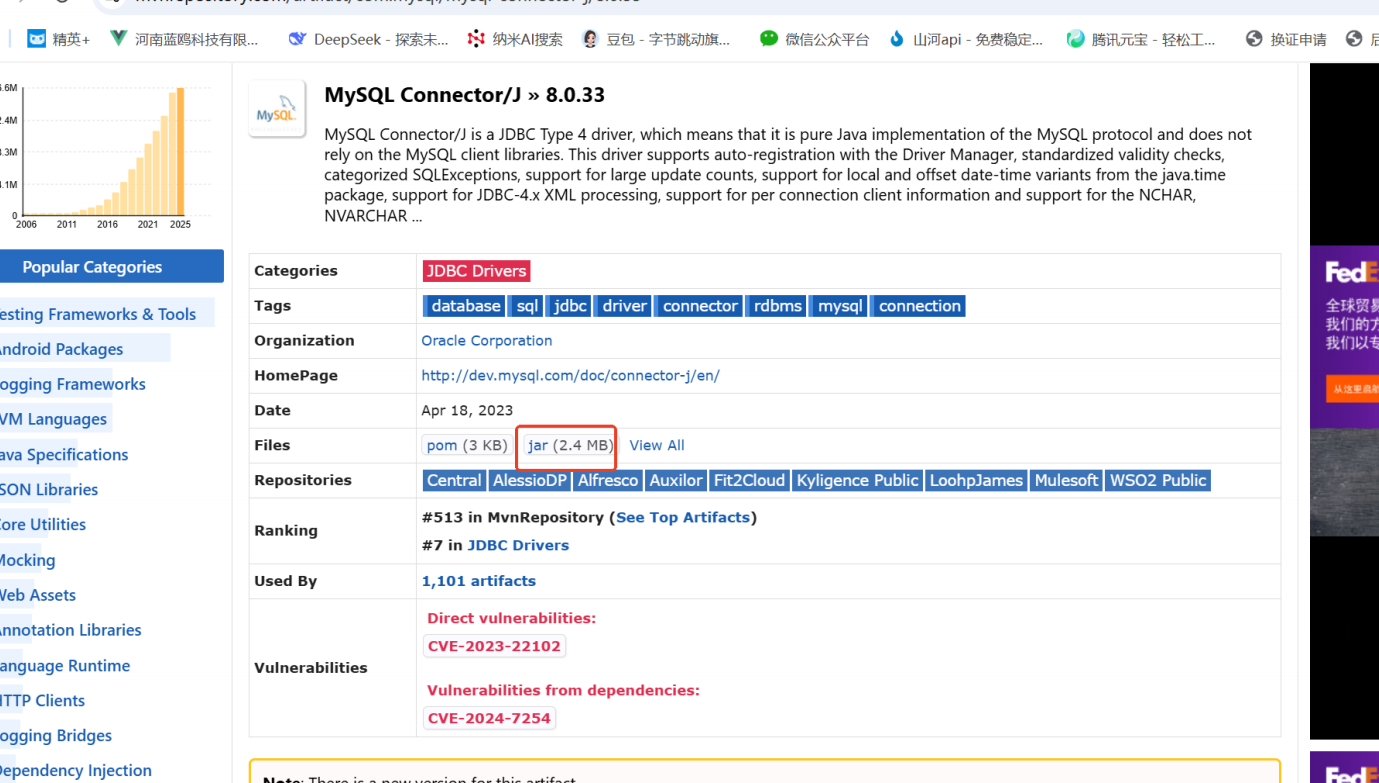Open CVE-2024-7254 vulnerability details
The height and width of the screenshot is (783, 1379).
point(489,719)
